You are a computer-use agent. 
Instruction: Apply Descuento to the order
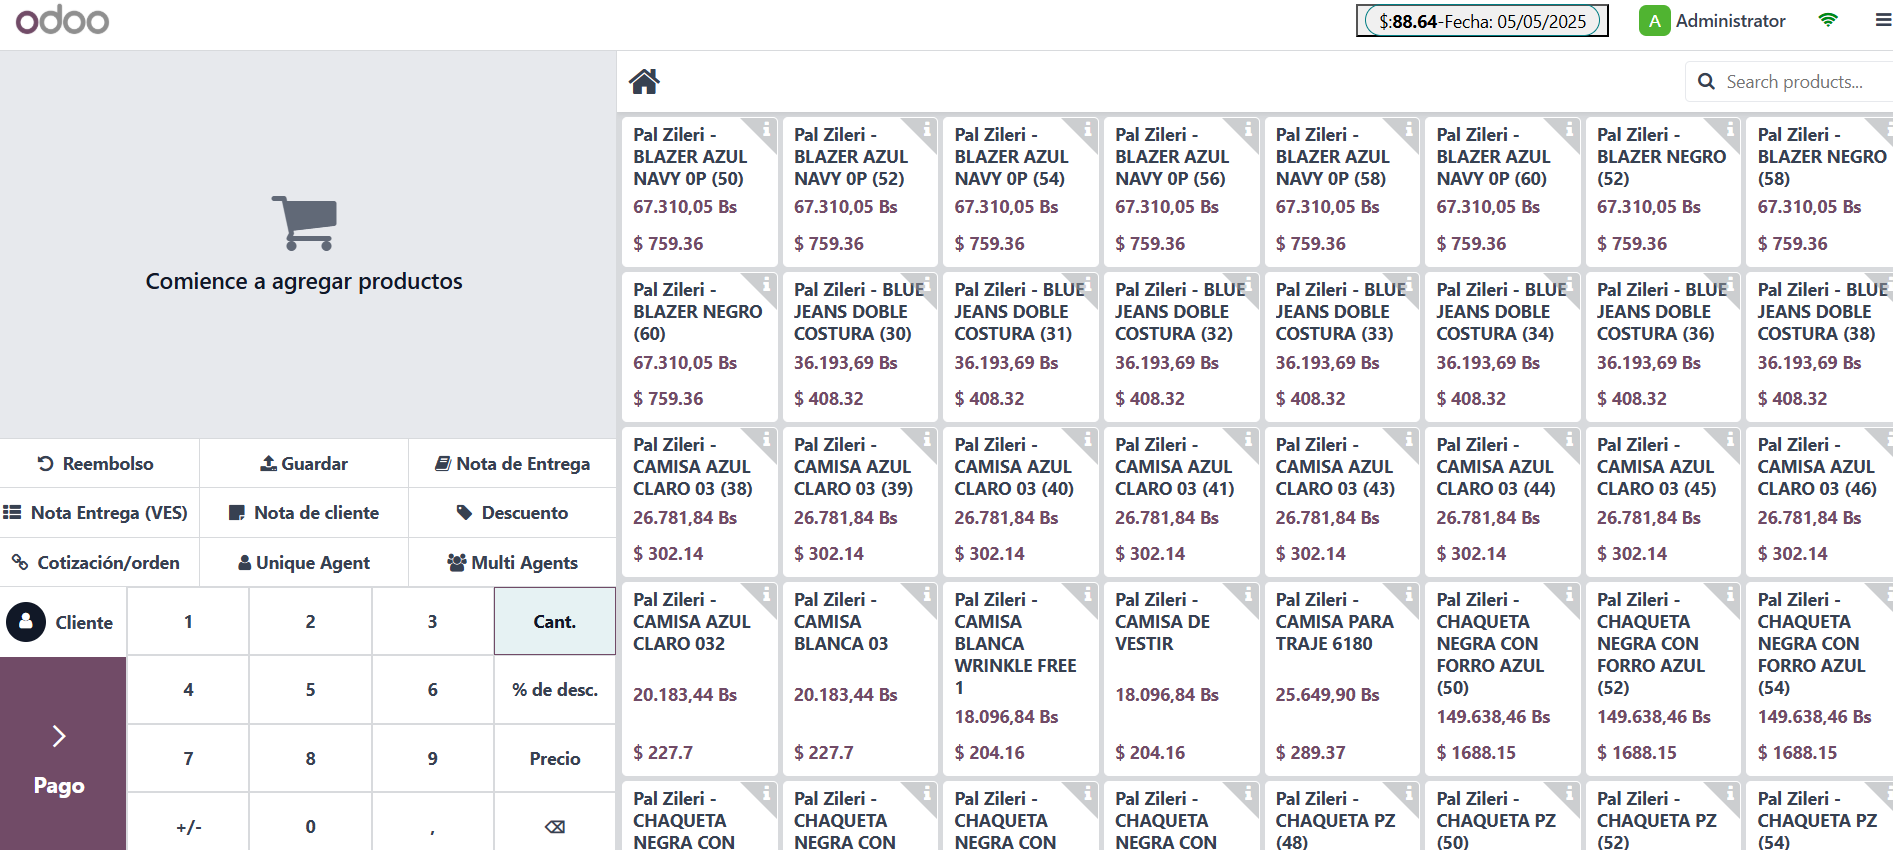[x=512, y=512]
